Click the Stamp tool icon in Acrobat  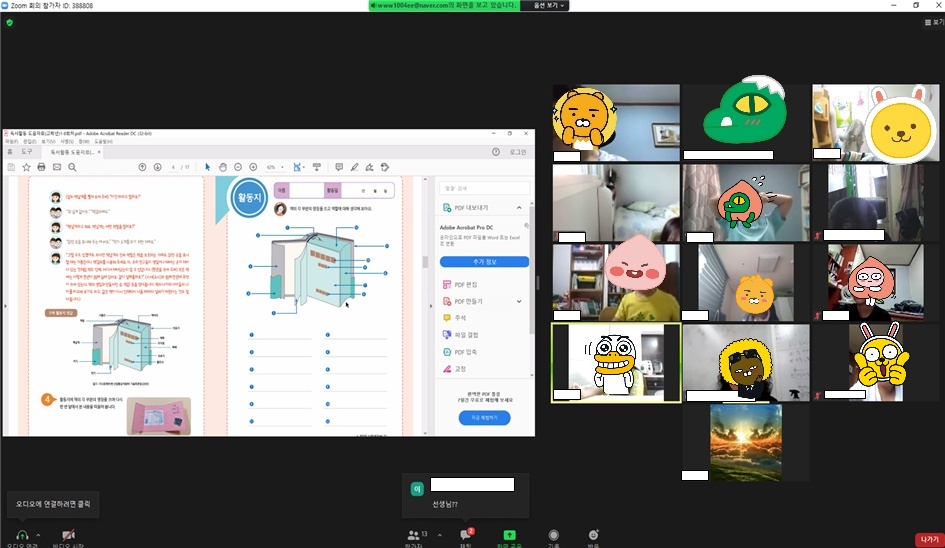385,167
